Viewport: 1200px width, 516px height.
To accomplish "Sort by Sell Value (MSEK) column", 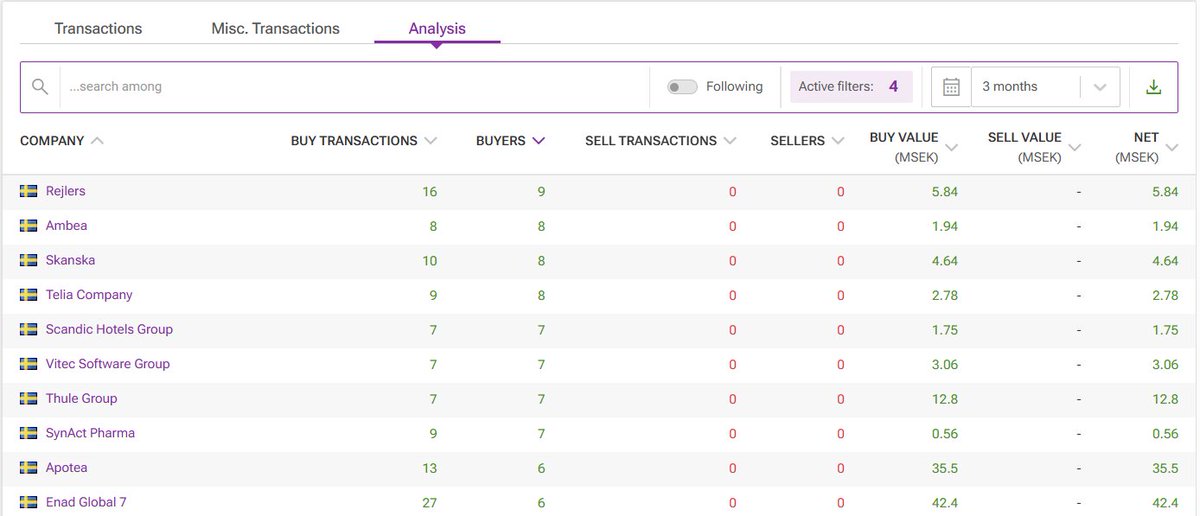I will (1034, 147).
